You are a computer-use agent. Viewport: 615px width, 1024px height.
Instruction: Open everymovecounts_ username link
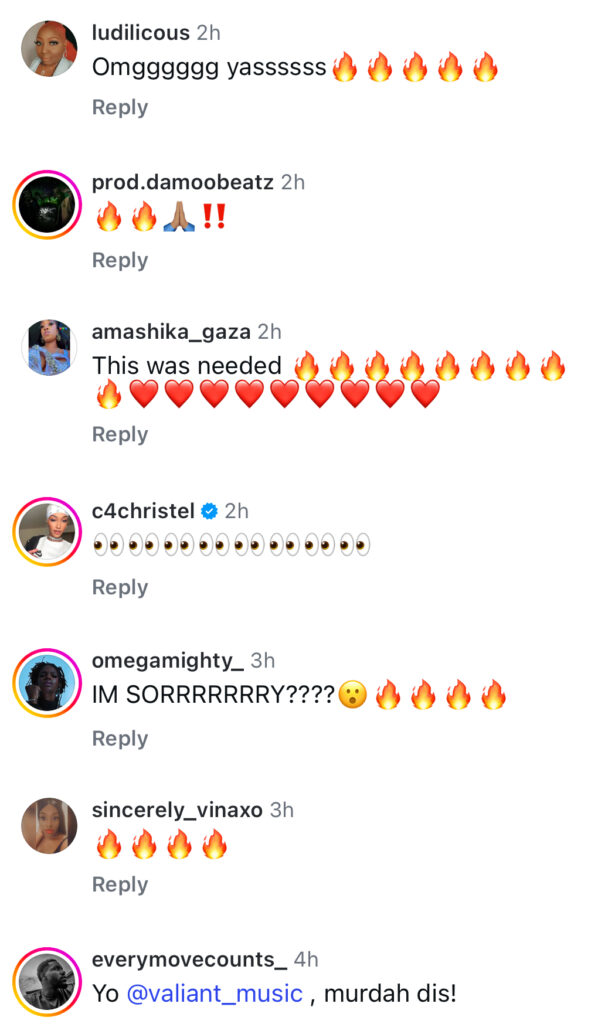click(x=189, y=960)
